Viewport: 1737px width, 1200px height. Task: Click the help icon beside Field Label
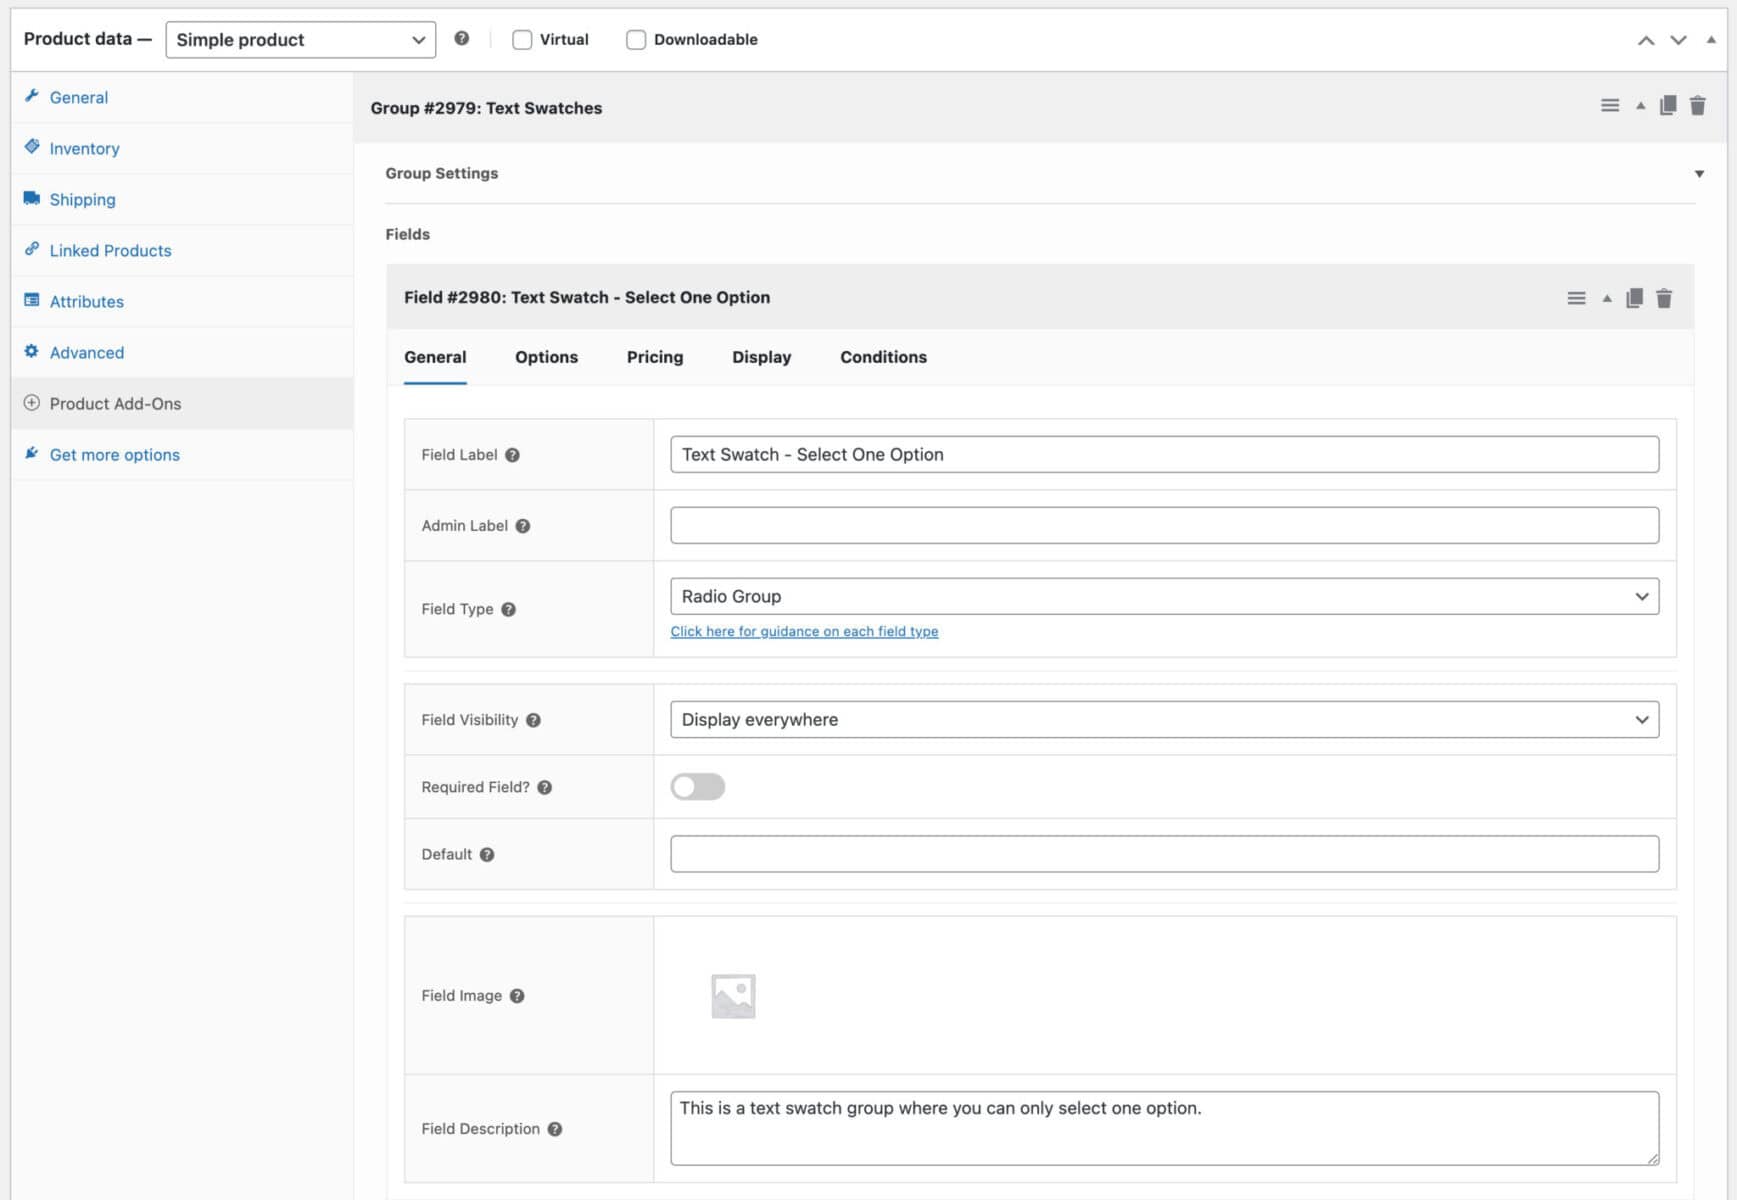point(513,454)
